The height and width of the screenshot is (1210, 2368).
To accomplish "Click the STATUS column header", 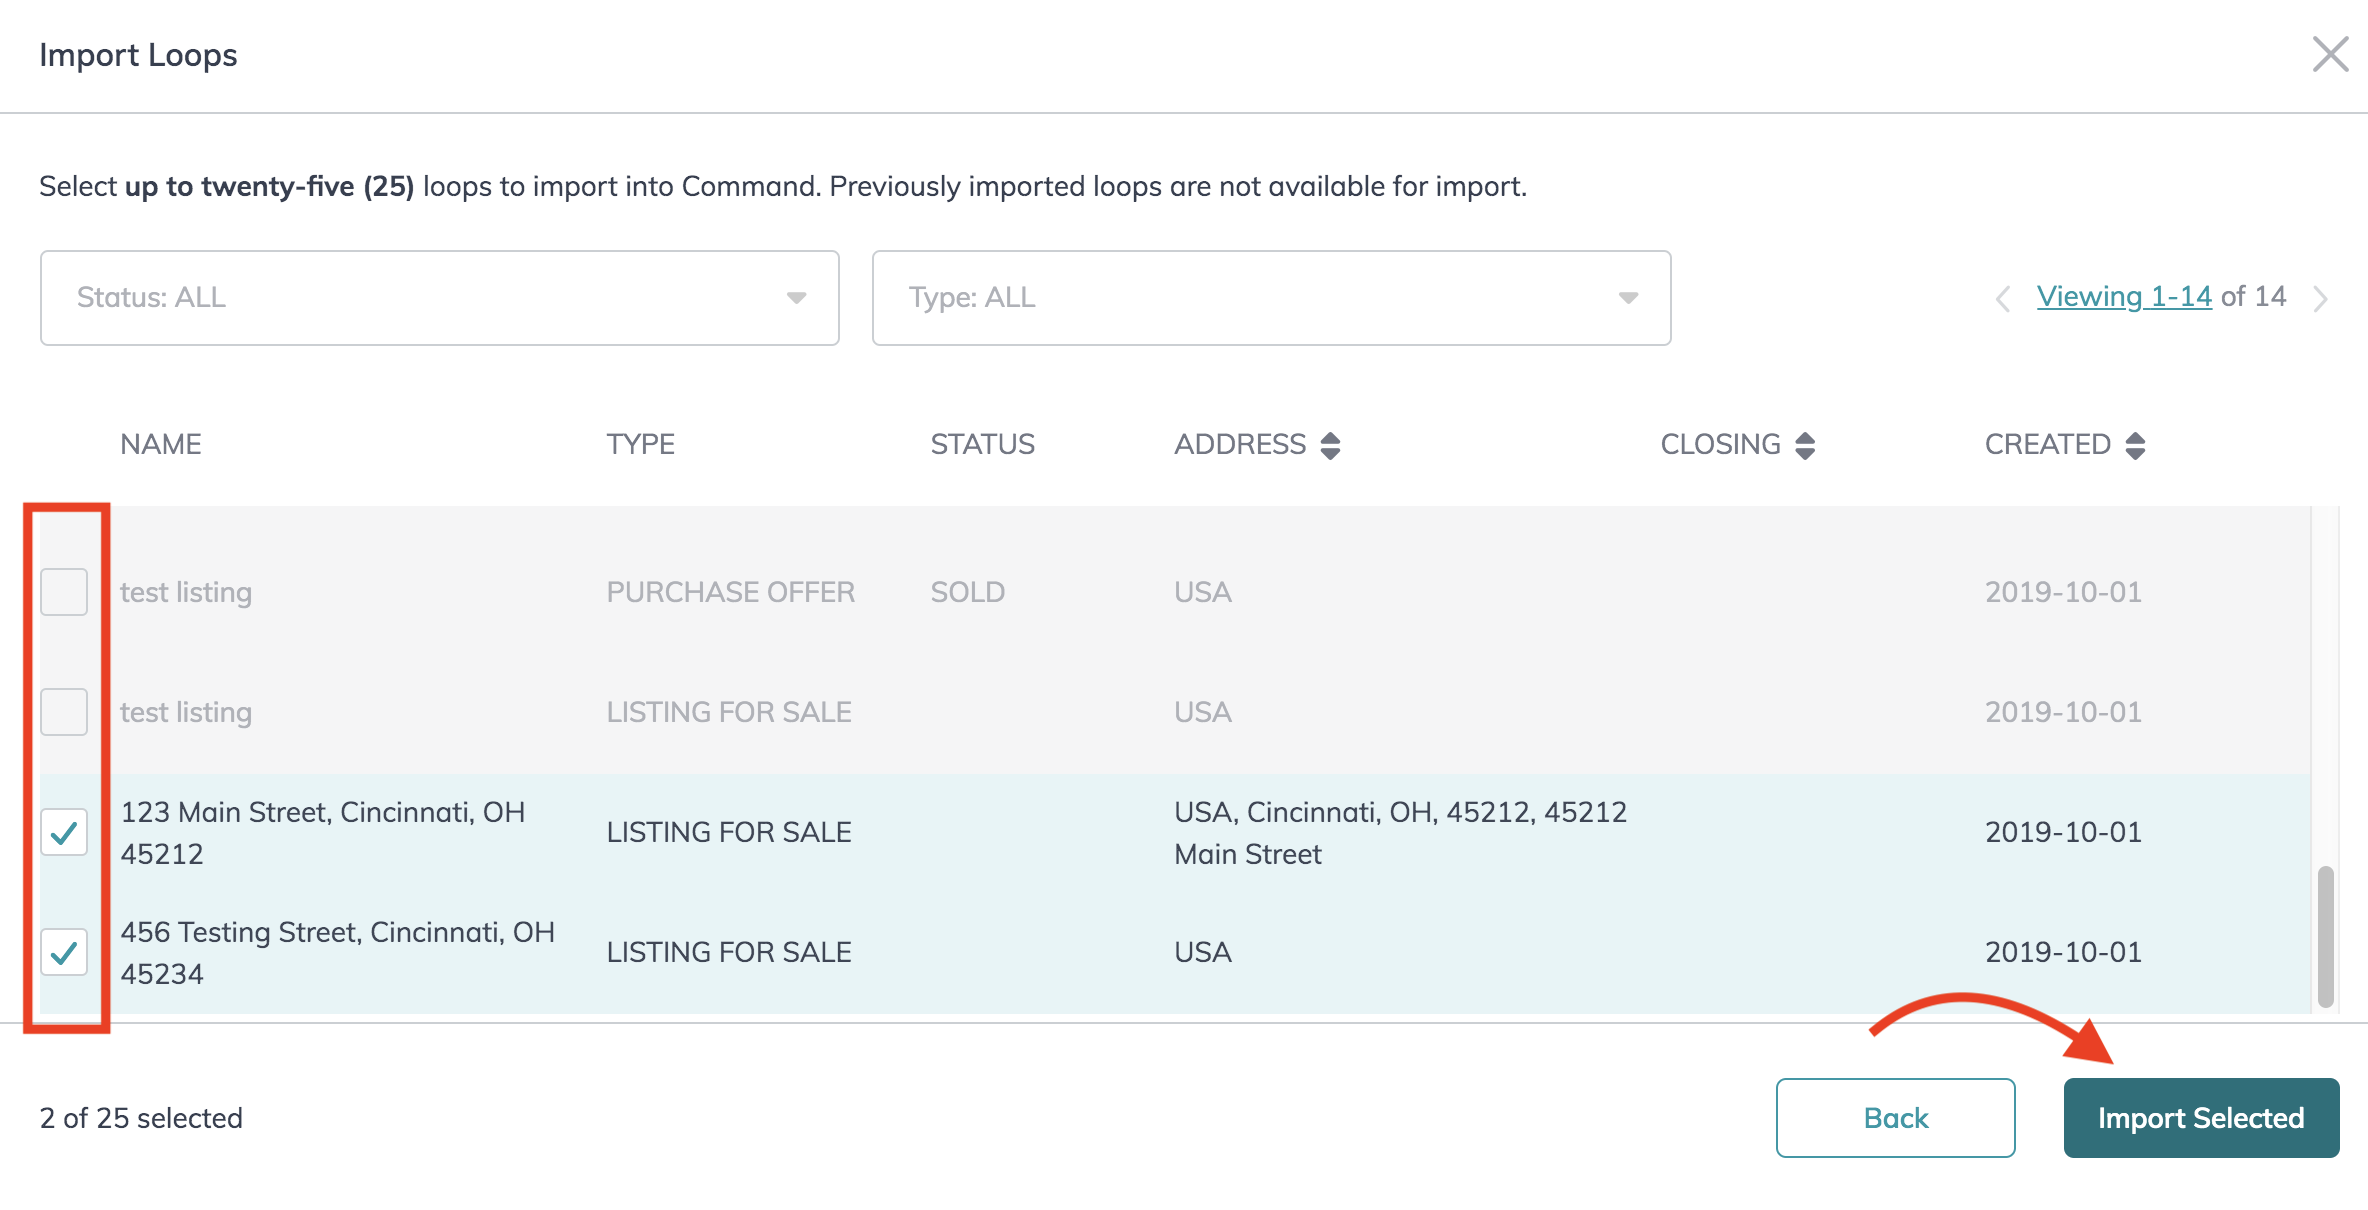I will [982, 444].
